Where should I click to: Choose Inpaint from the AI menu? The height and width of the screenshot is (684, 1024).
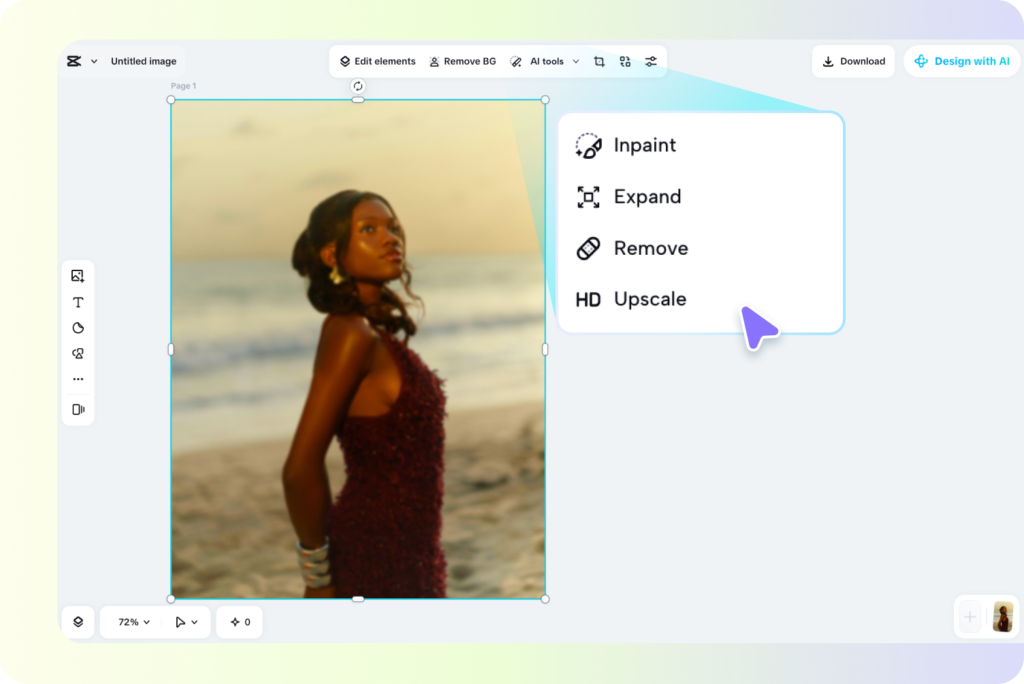click(644, 145)
